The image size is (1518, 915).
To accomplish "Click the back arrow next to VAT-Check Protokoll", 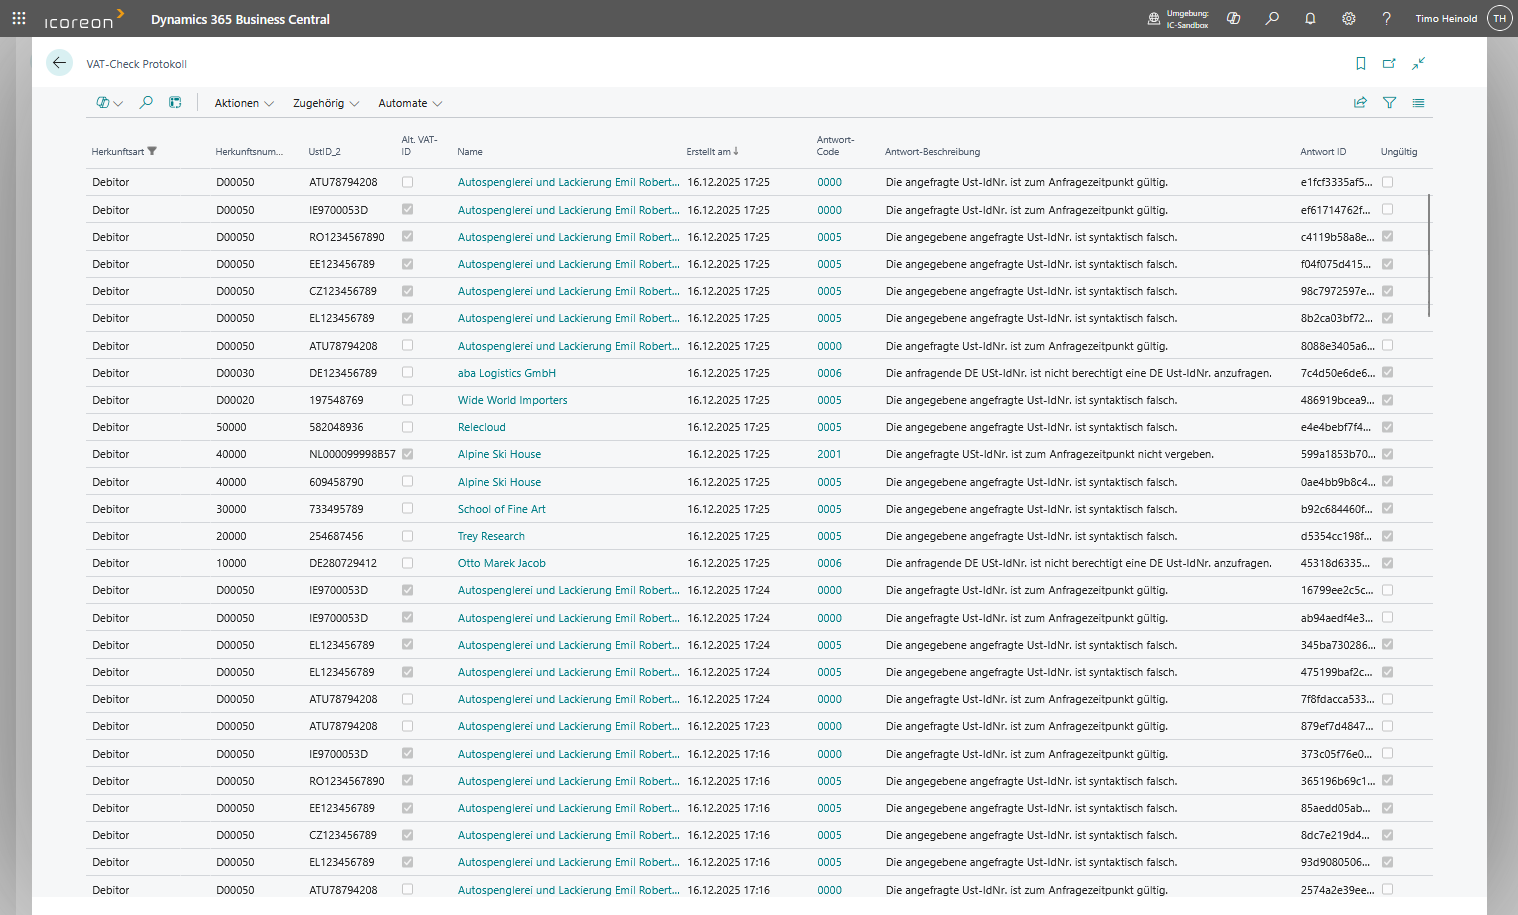I will click(x=59, y=63).
